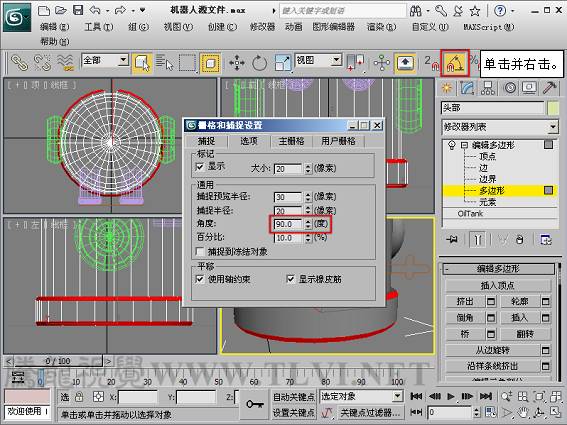The image size is (567, 425).
Task: Undo the last action
Action: point(95,10)
